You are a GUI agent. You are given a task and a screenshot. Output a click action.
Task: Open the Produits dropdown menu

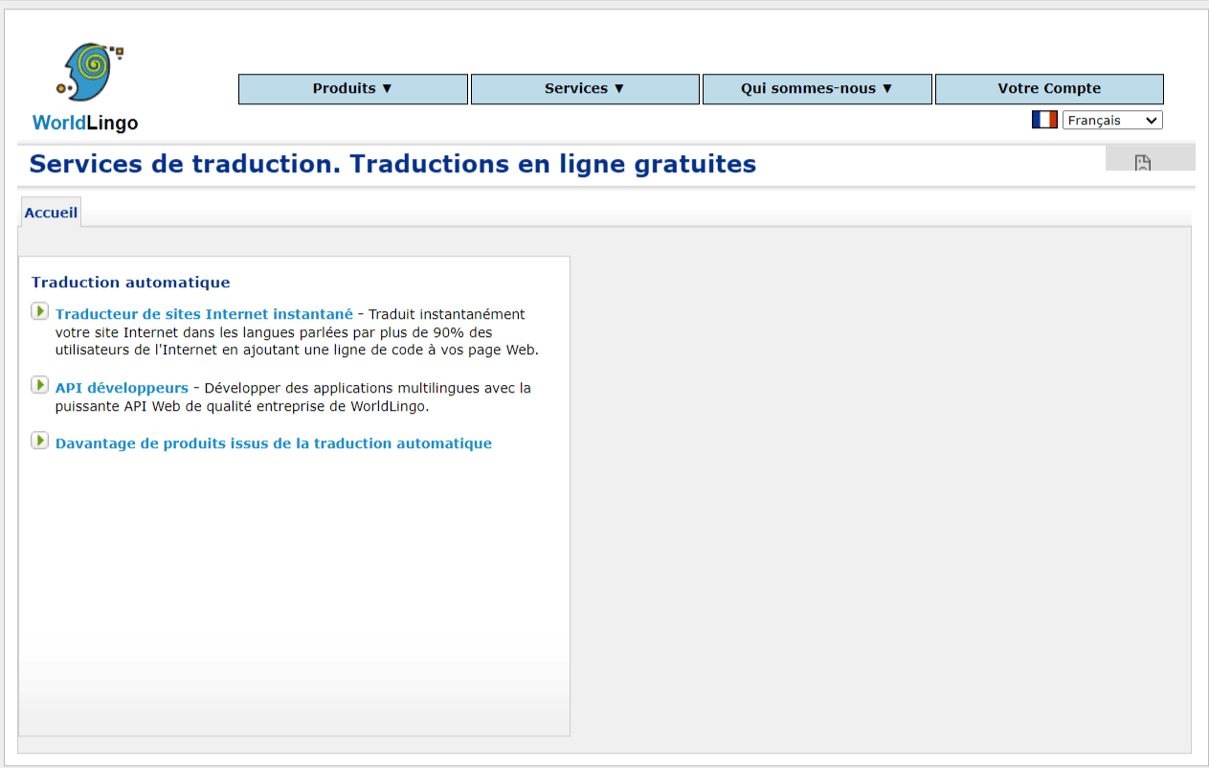352,88
